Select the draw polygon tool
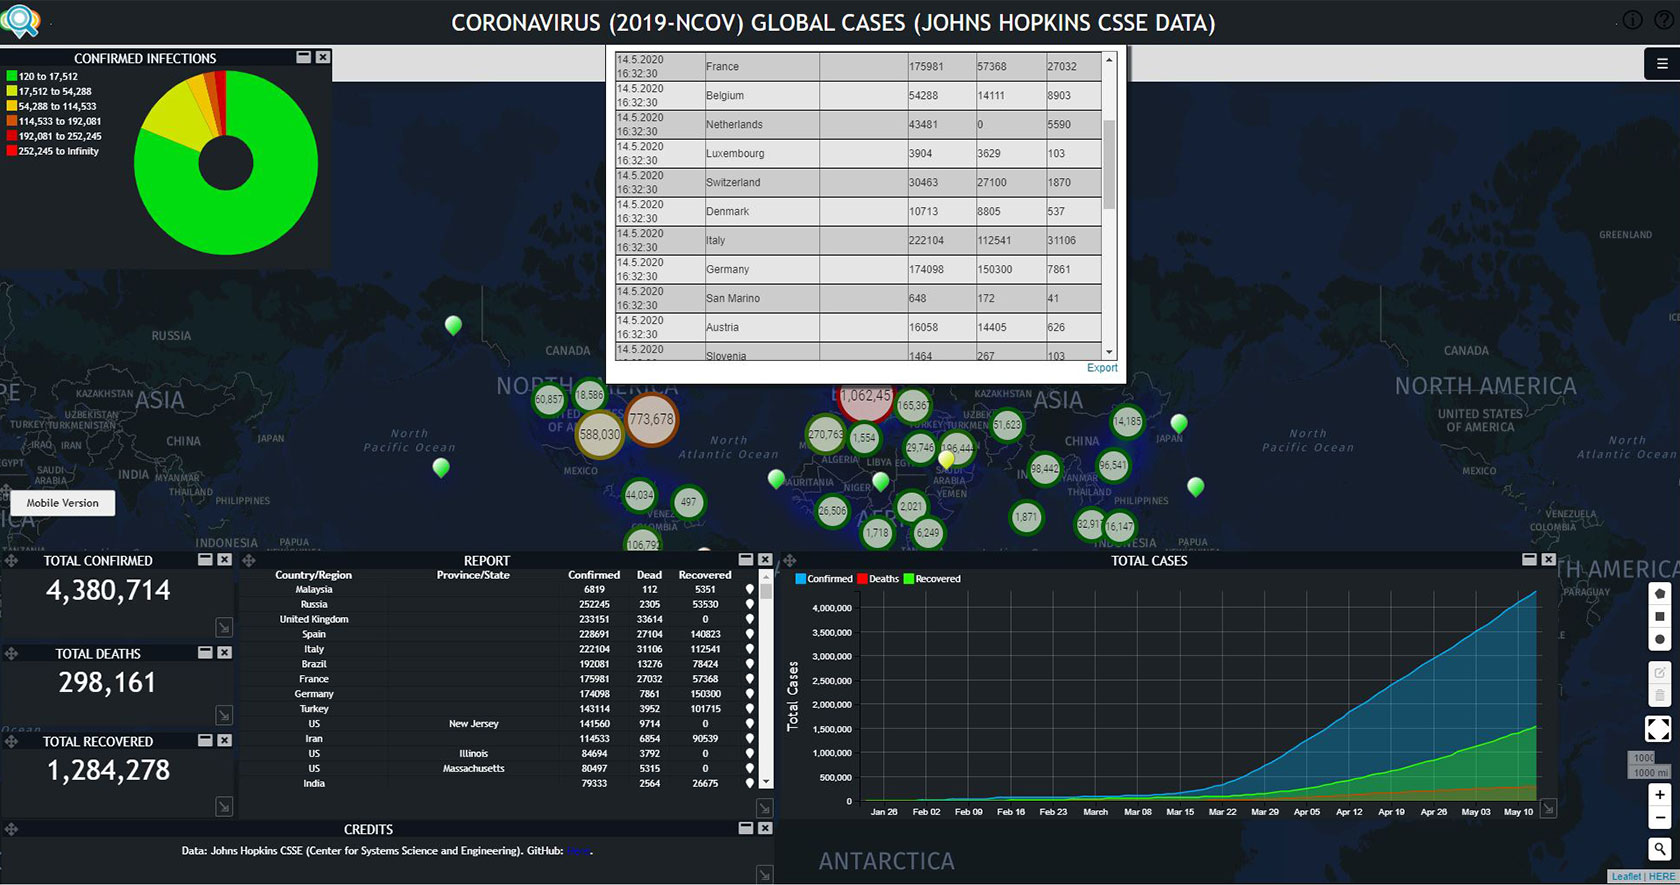This screenshot has height=885, width=1680. [1660, 593]
